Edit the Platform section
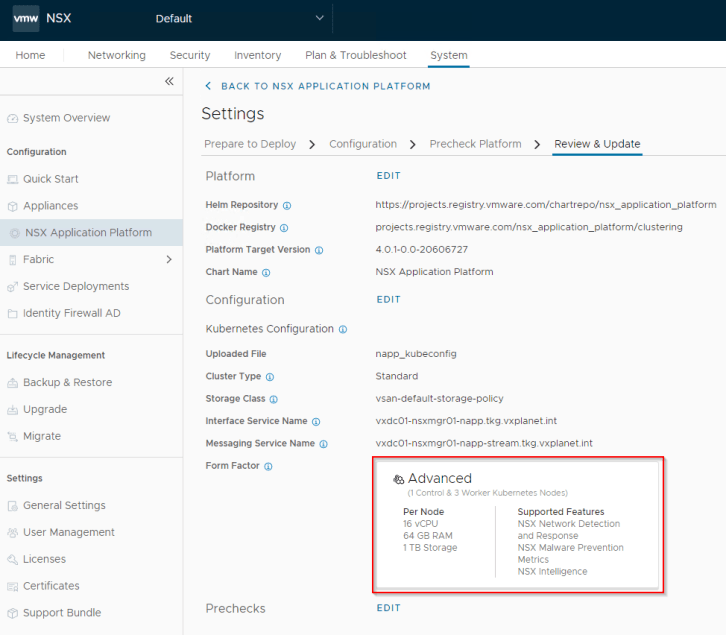This screenshot has width=726, height=635. click(388, 176)
